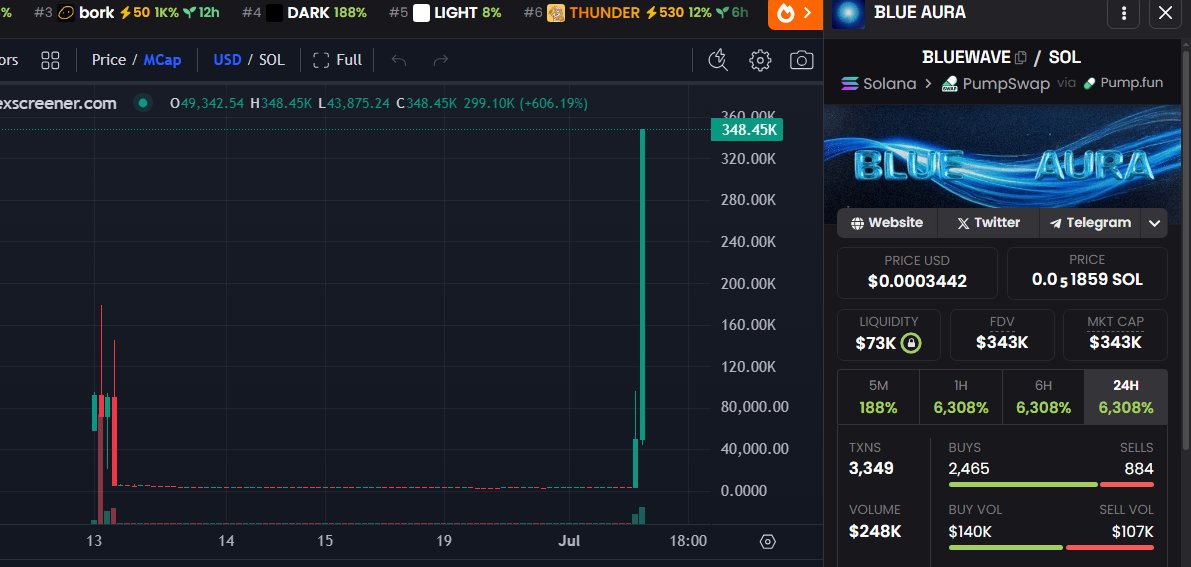Click the Solana chain logo
Viewport: 1191px width, 567px height.
coord(849,83)
